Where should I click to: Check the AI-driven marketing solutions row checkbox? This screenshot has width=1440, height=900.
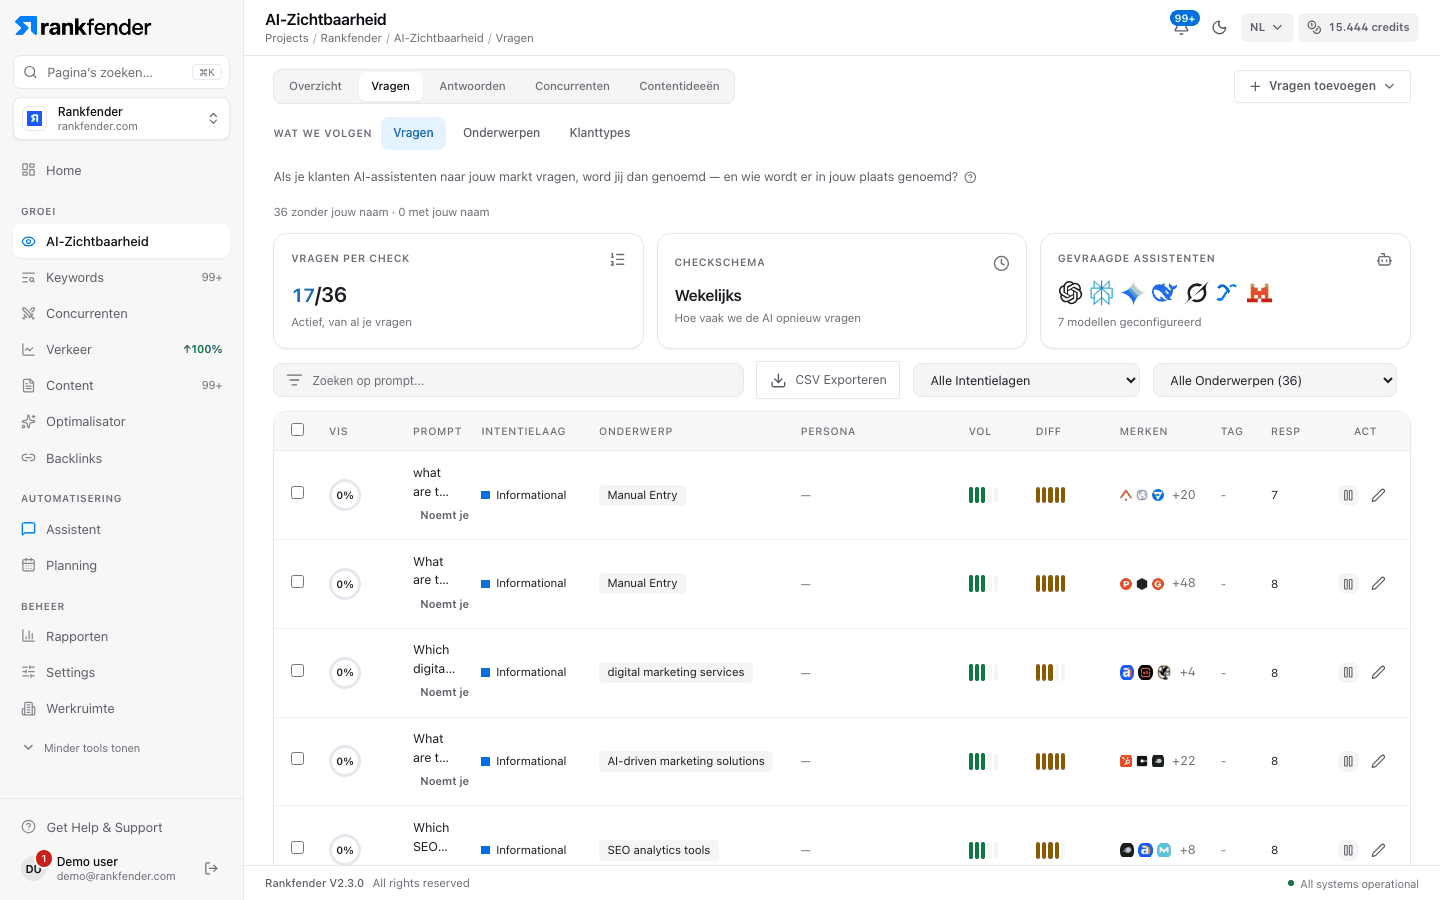[297, 759]
